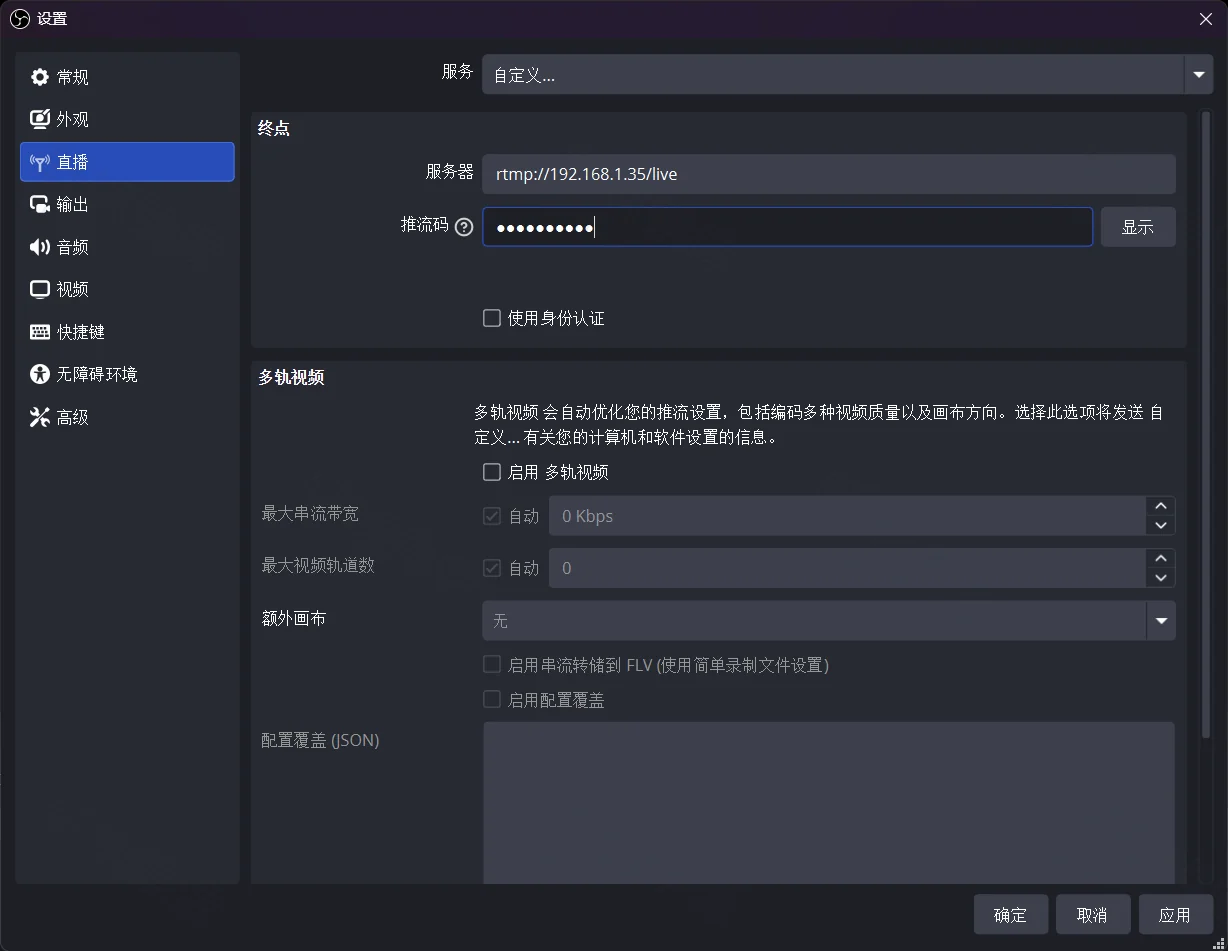Click into the 推流码 password field

point(787,227)
